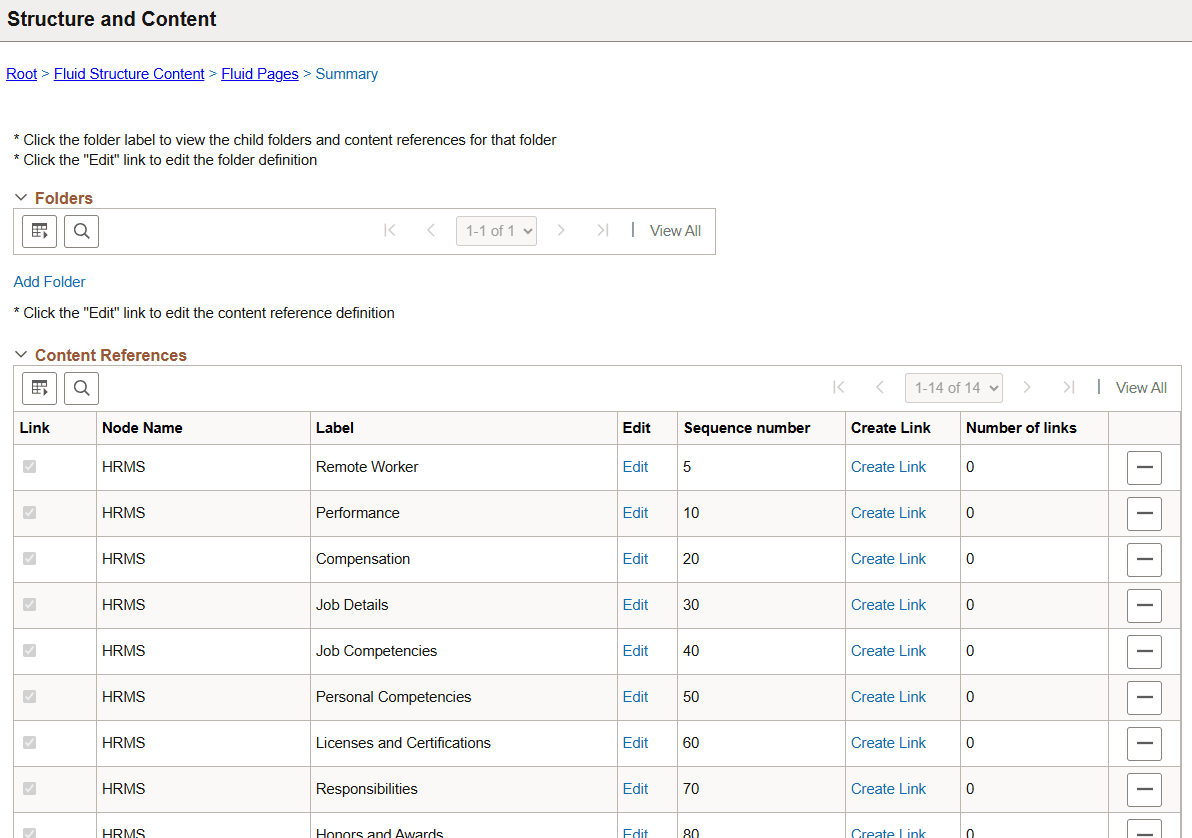The height and width of the screenshot is (838, 1192).
Task: Open the grid personalize icon in Folders toolbar
Action: pos(39,230)
